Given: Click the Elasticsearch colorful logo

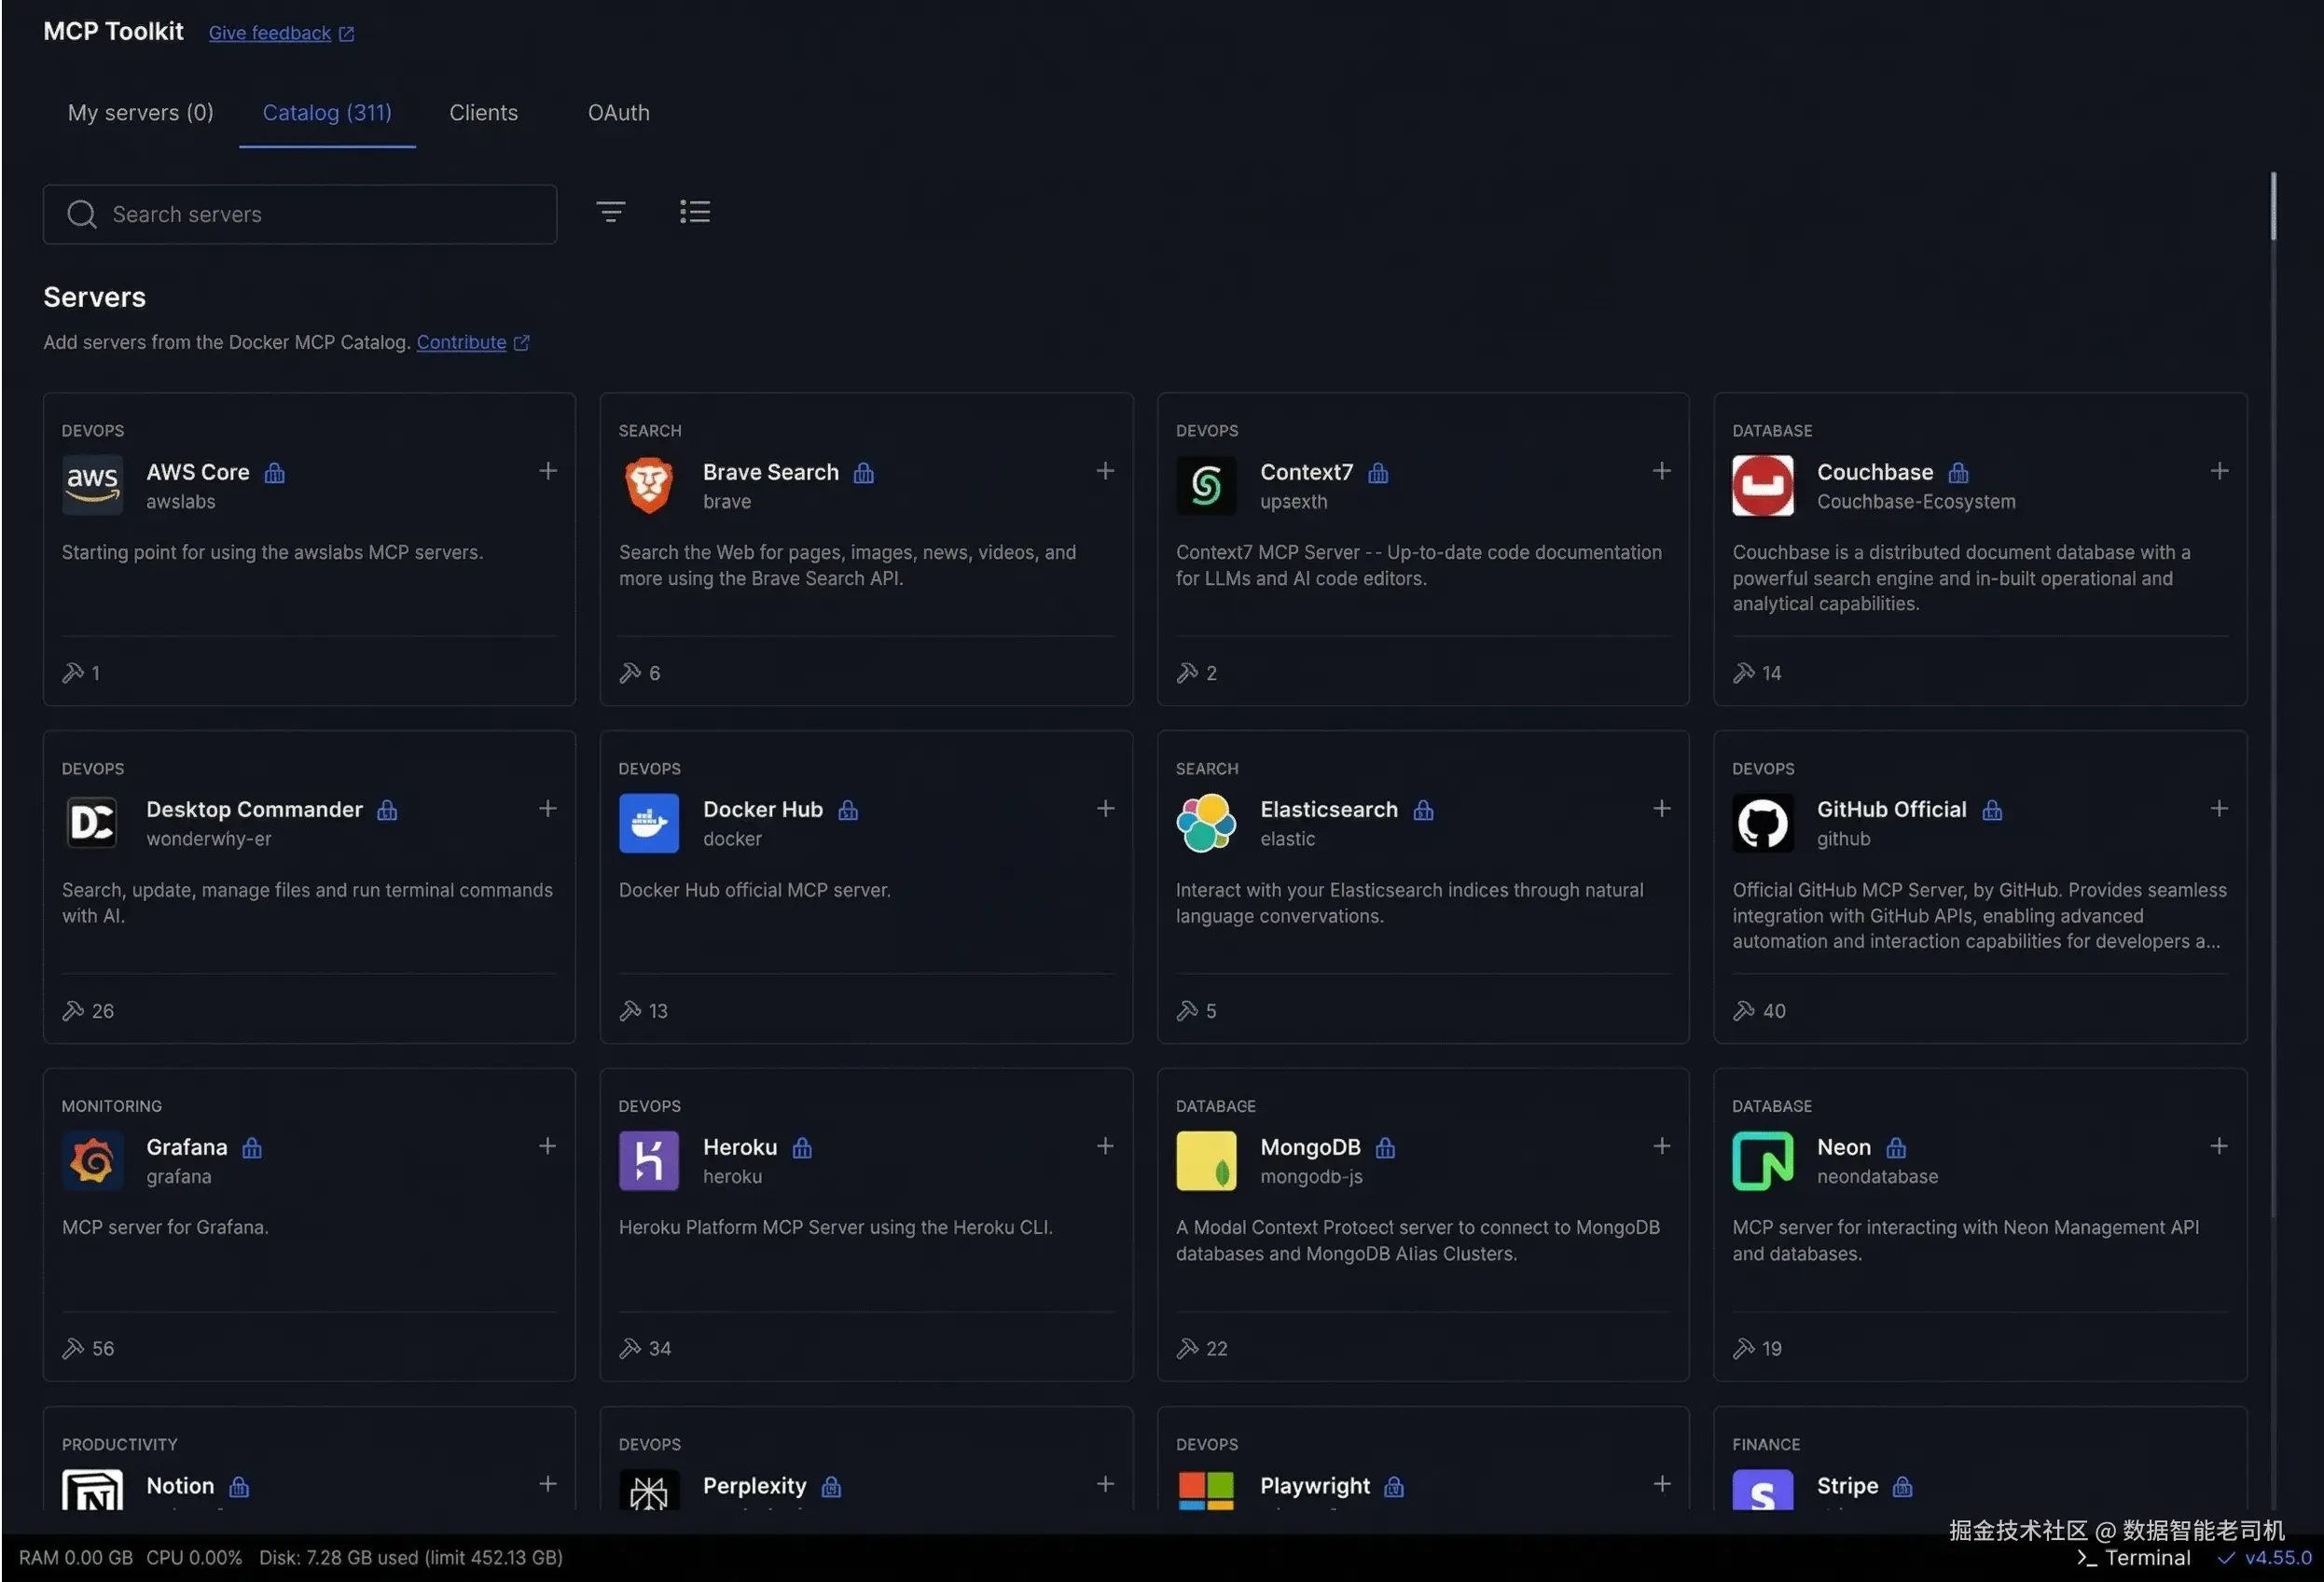Looking at the screenshot, I should point(1206,823).
